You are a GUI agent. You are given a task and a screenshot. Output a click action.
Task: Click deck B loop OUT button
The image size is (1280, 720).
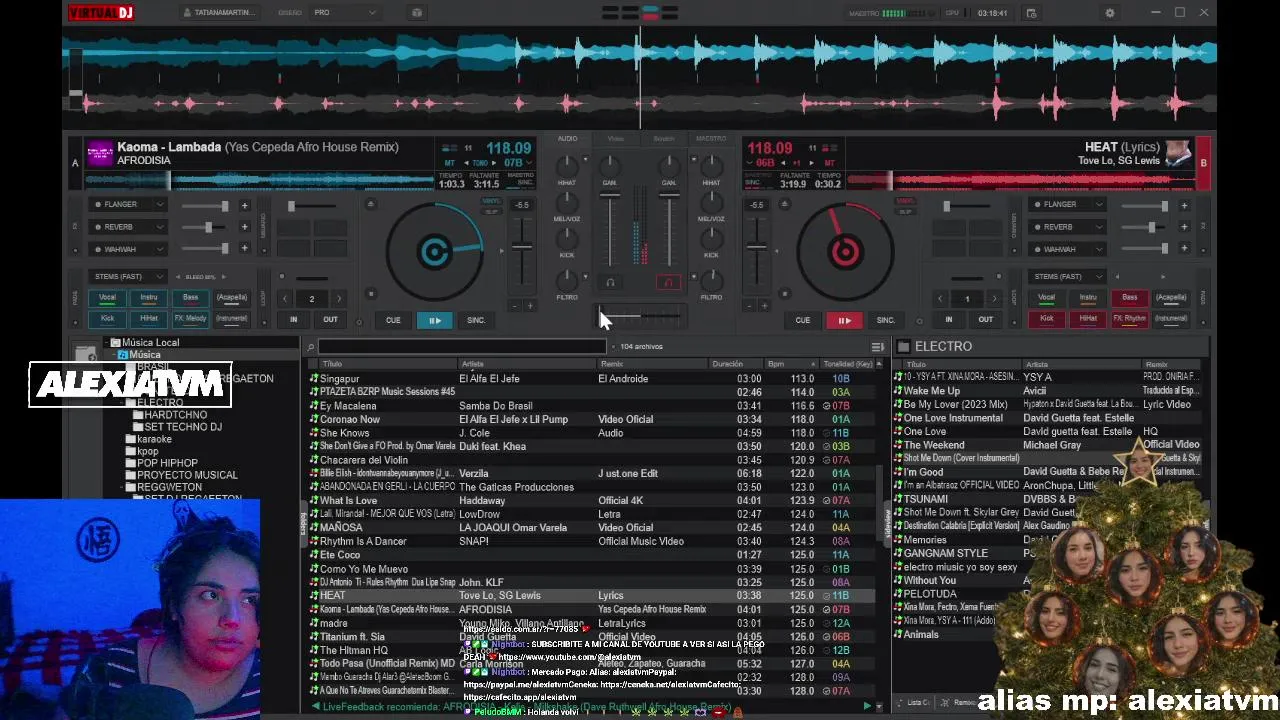pos(985,320)
